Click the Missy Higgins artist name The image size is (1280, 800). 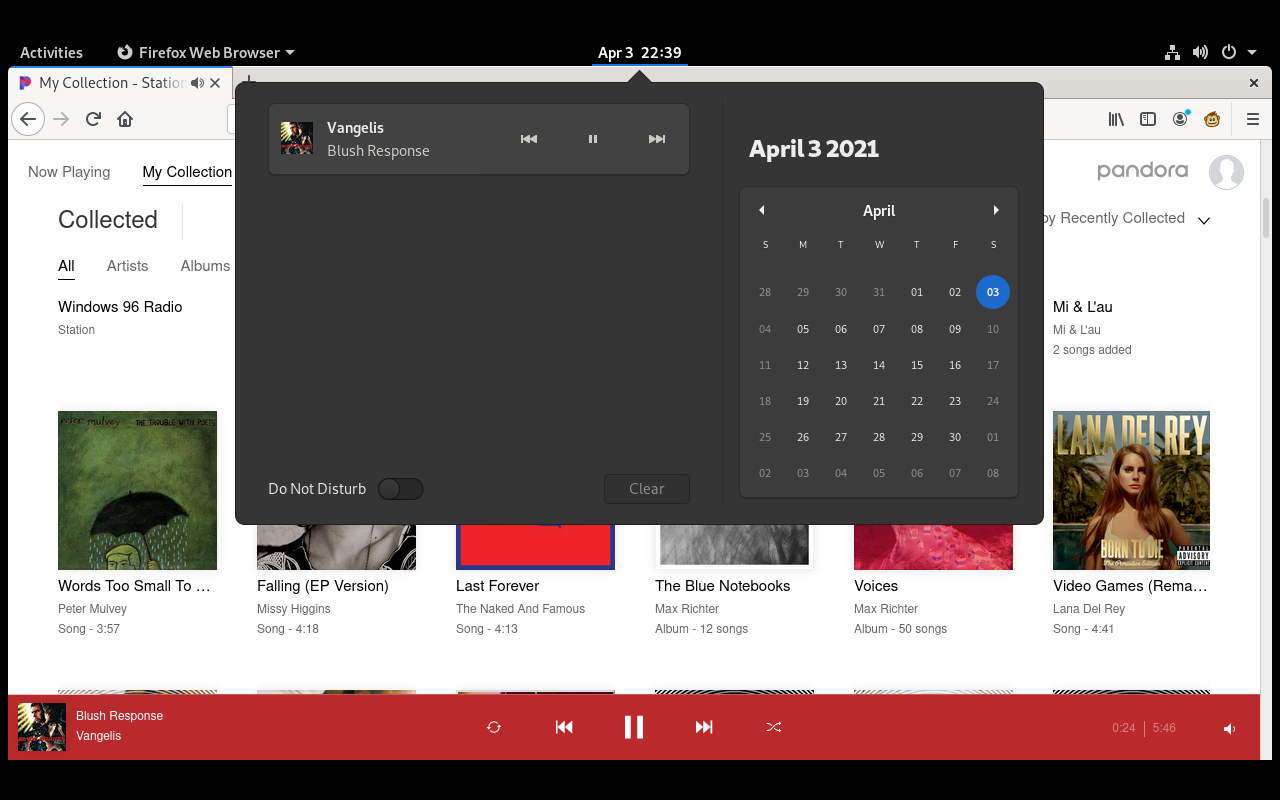(x=293, y=609)
